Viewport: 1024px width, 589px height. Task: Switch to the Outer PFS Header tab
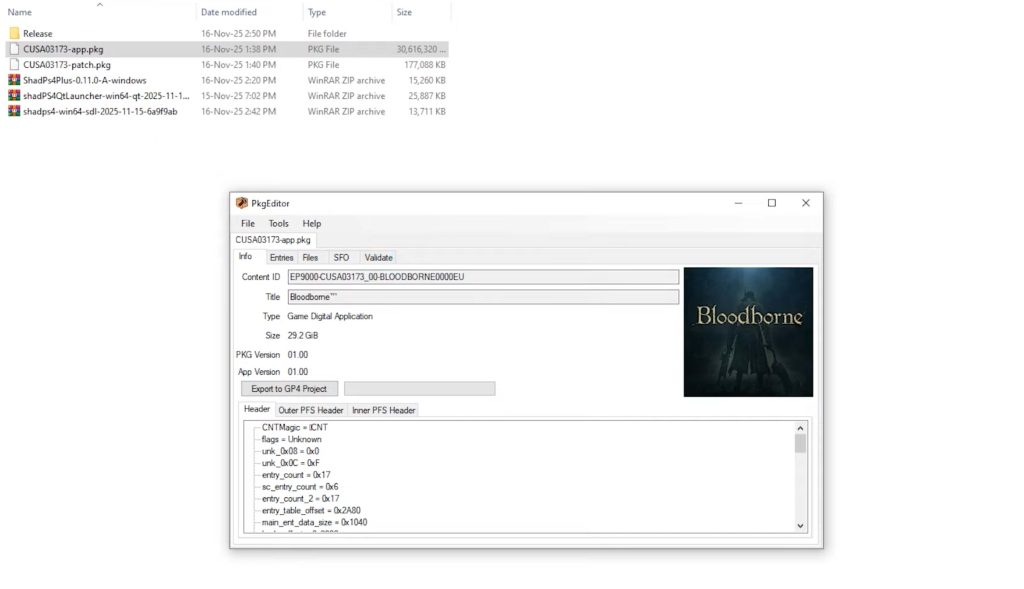click(x=310, y=410)
